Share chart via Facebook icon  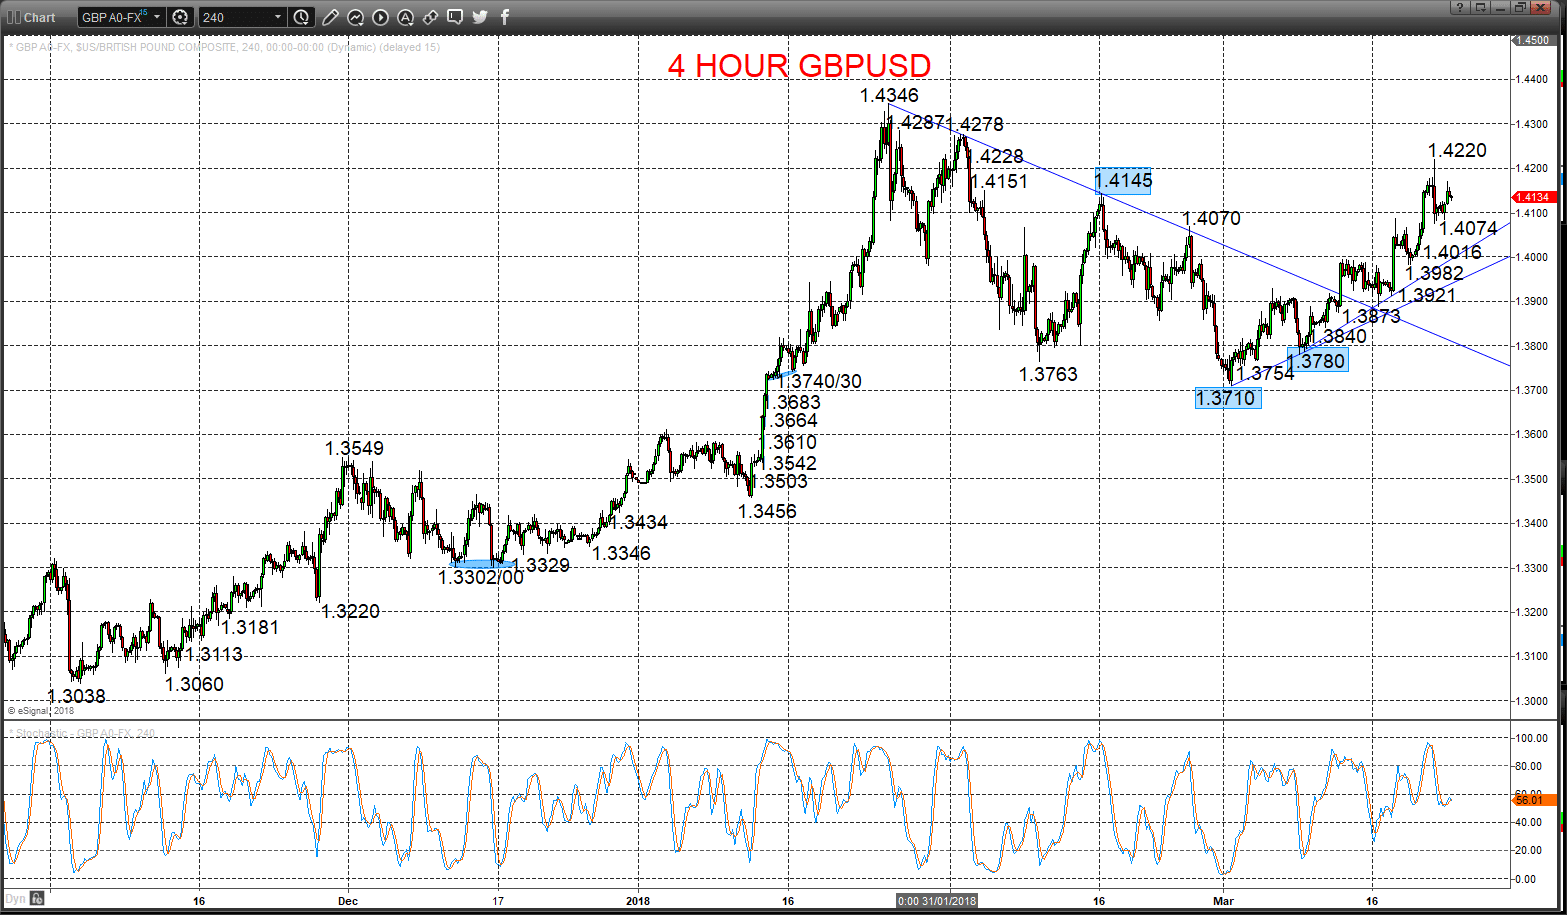click(505, 17)
